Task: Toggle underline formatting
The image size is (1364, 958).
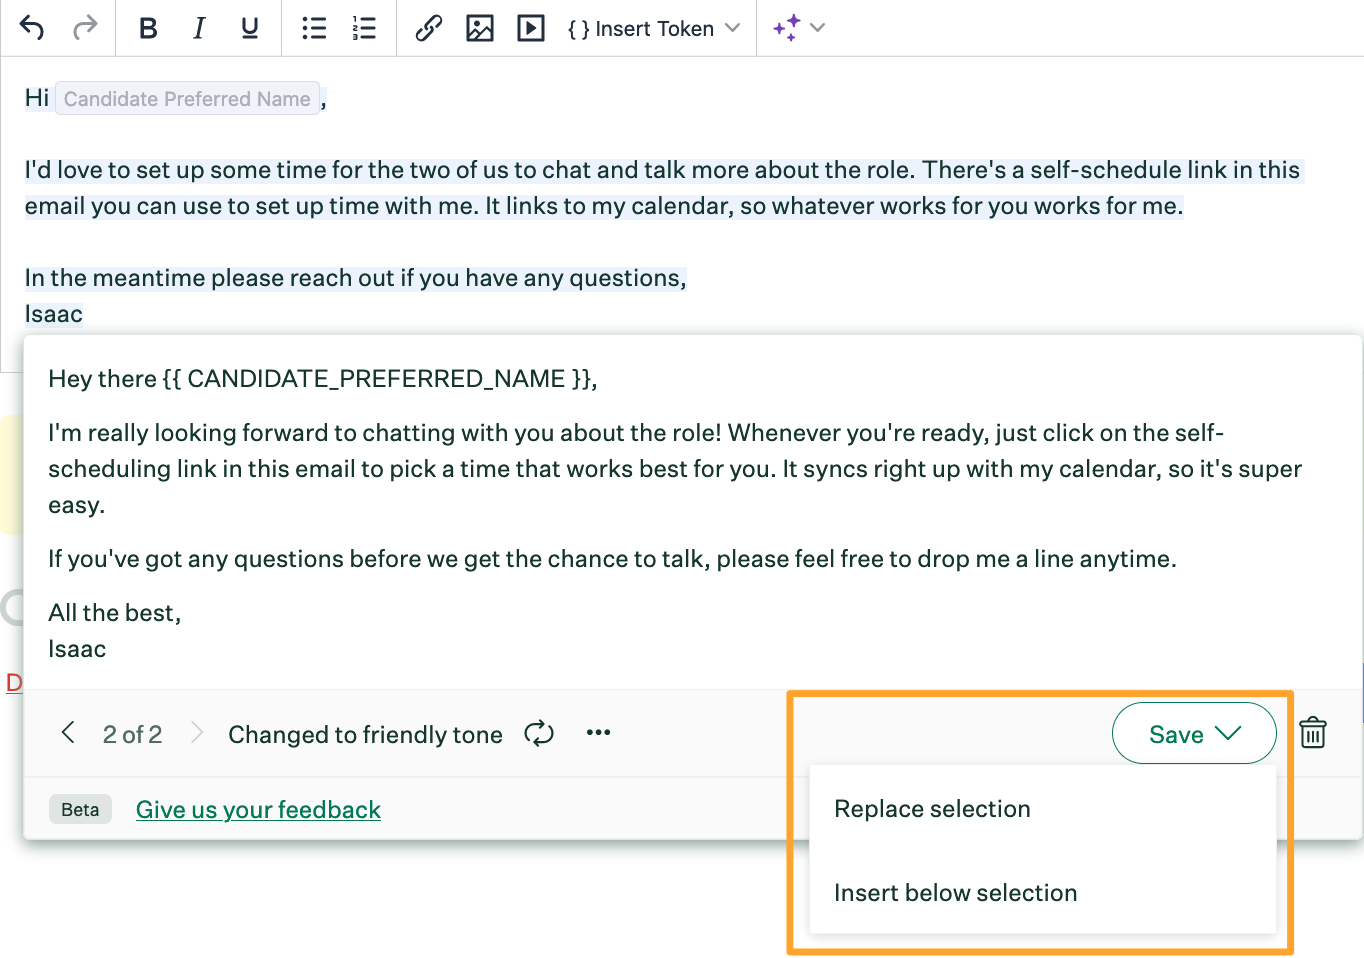Action: click(250, 28)
